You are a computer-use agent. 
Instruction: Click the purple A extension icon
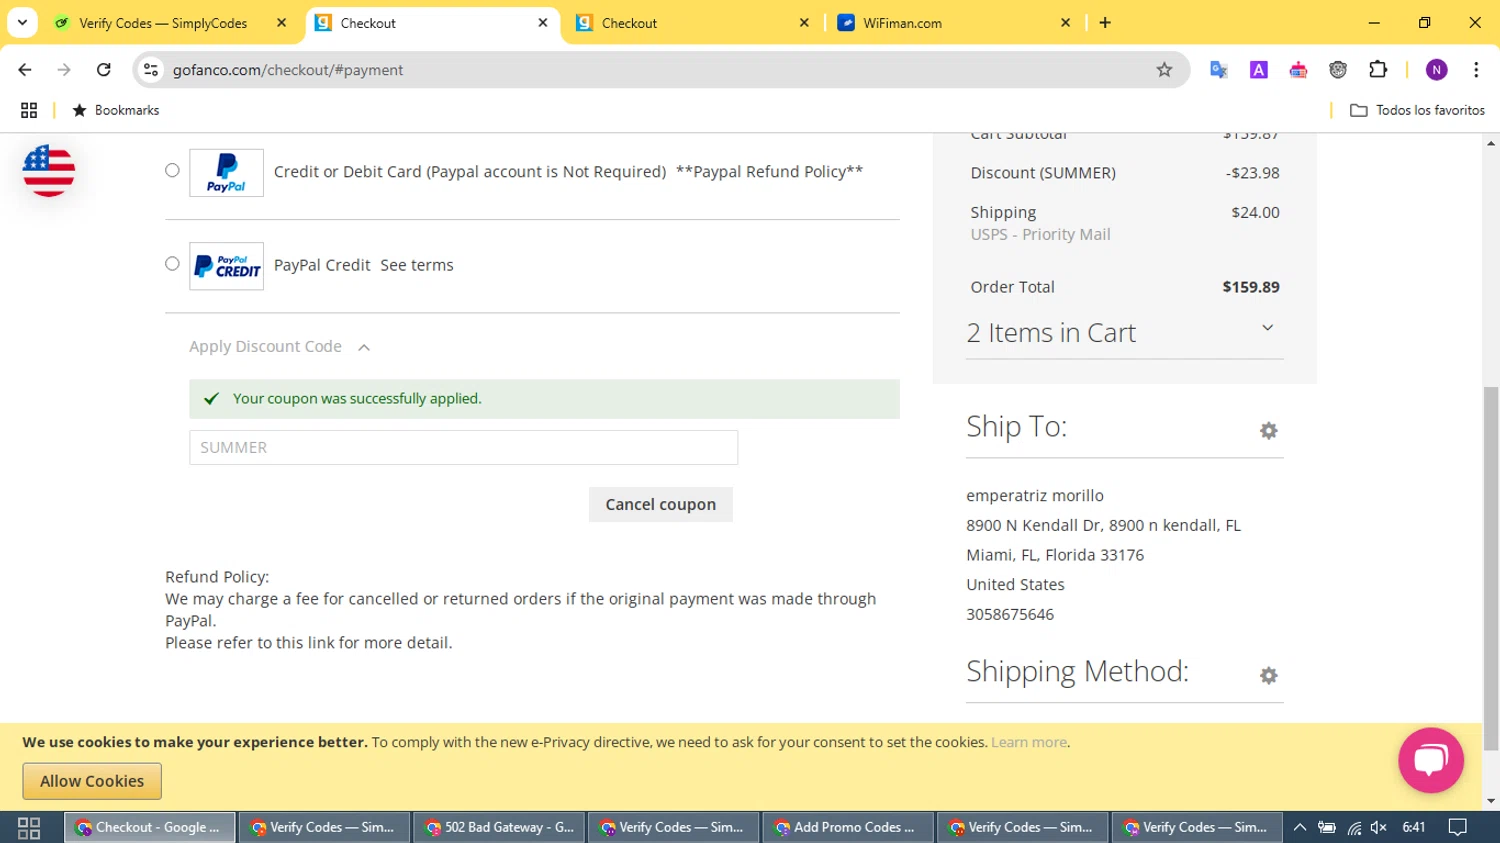coord(1258,70)
